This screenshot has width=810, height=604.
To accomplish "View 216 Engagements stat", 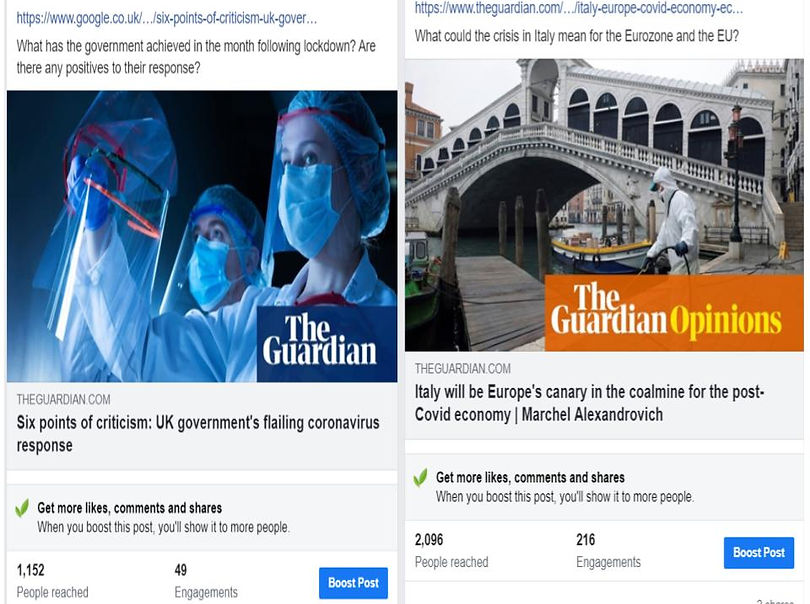I will coord(608,550).
